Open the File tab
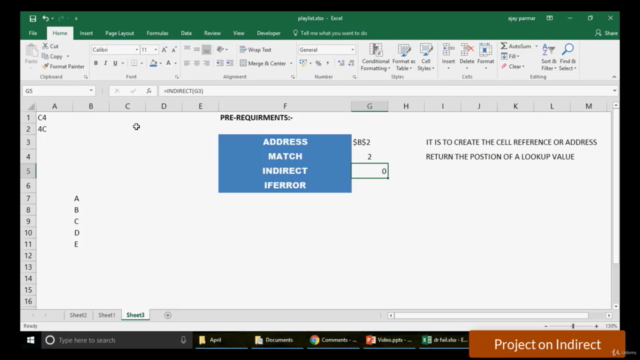This screenshot has width=640, height=360. 33,33
